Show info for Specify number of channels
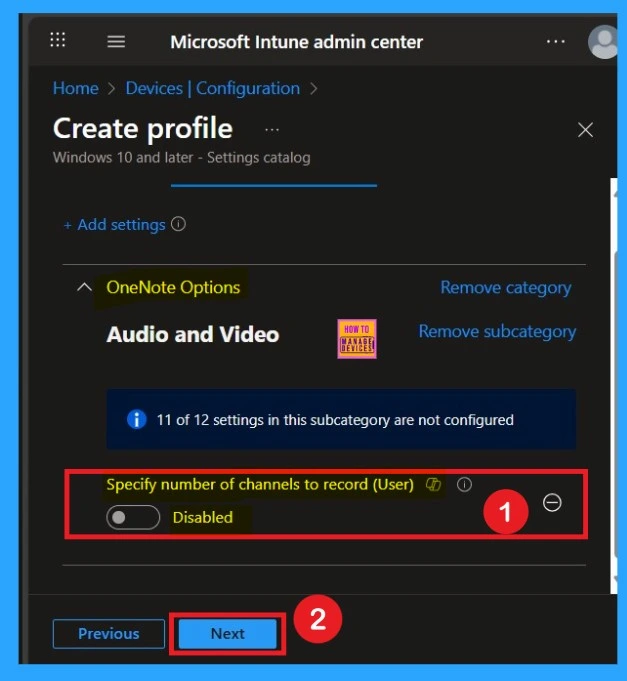 [464, 484]
